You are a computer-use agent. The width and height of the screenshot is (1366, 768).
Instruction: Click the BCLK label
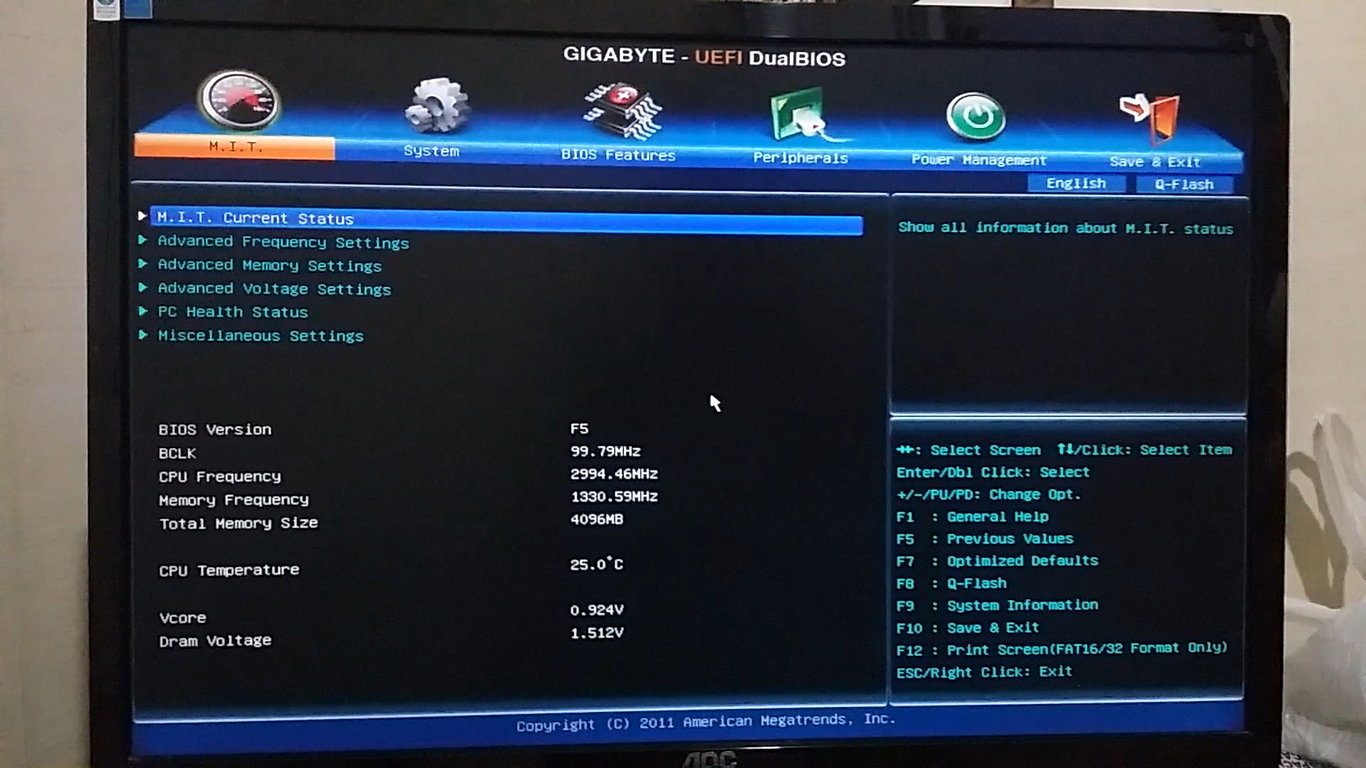click(x=178, y=453)
